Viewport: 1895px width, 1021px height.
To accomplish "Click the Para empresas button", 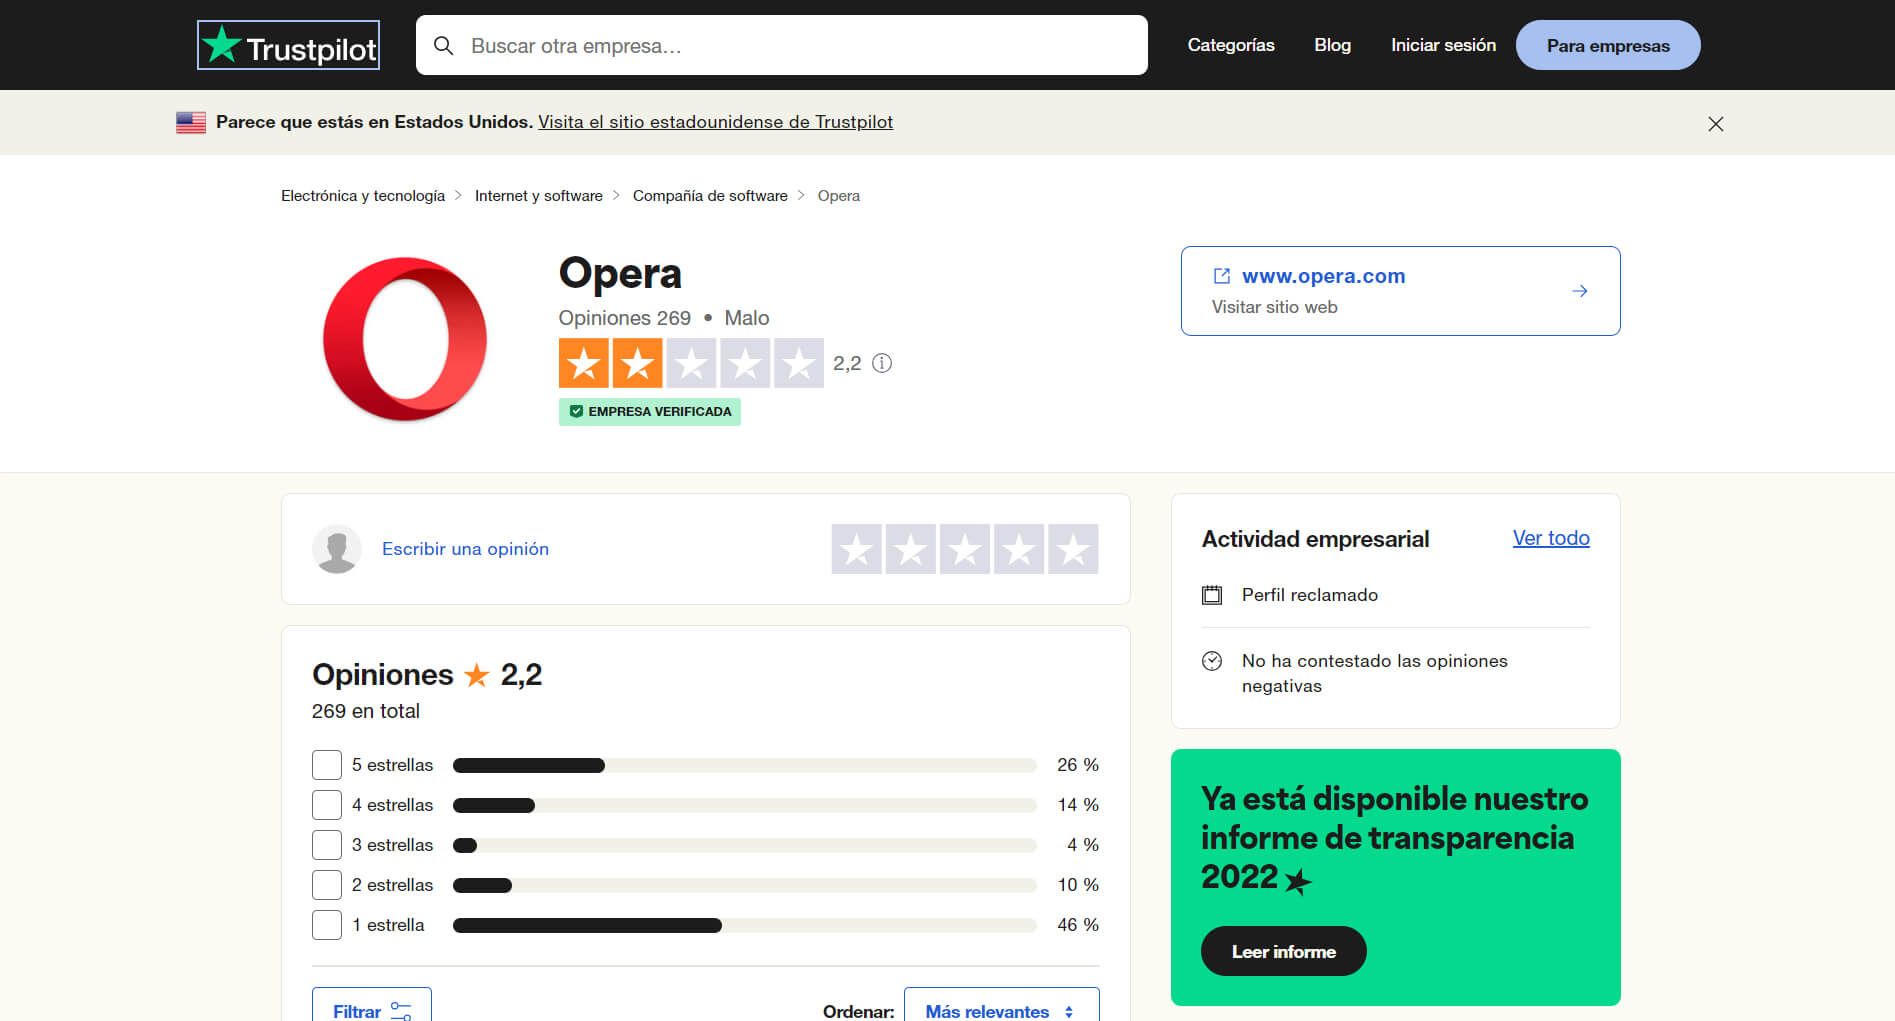I will [1608, 45].
